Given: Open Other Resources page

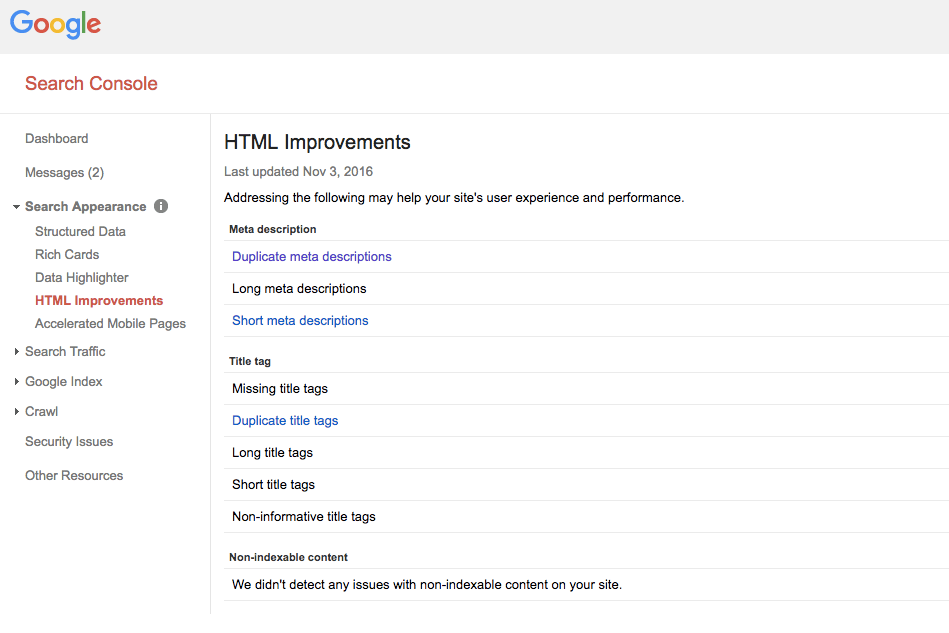Looking at the screenshot, I should [74, 476].
